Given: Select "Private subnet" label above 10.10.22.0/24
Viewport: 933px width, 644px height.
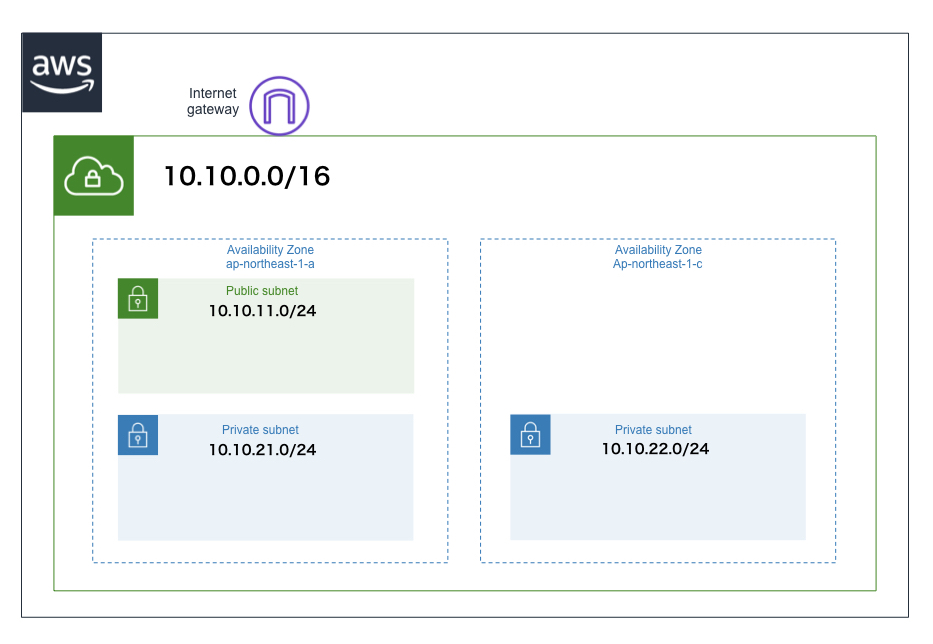Looking at the screenshot, I should pos(653,429).
